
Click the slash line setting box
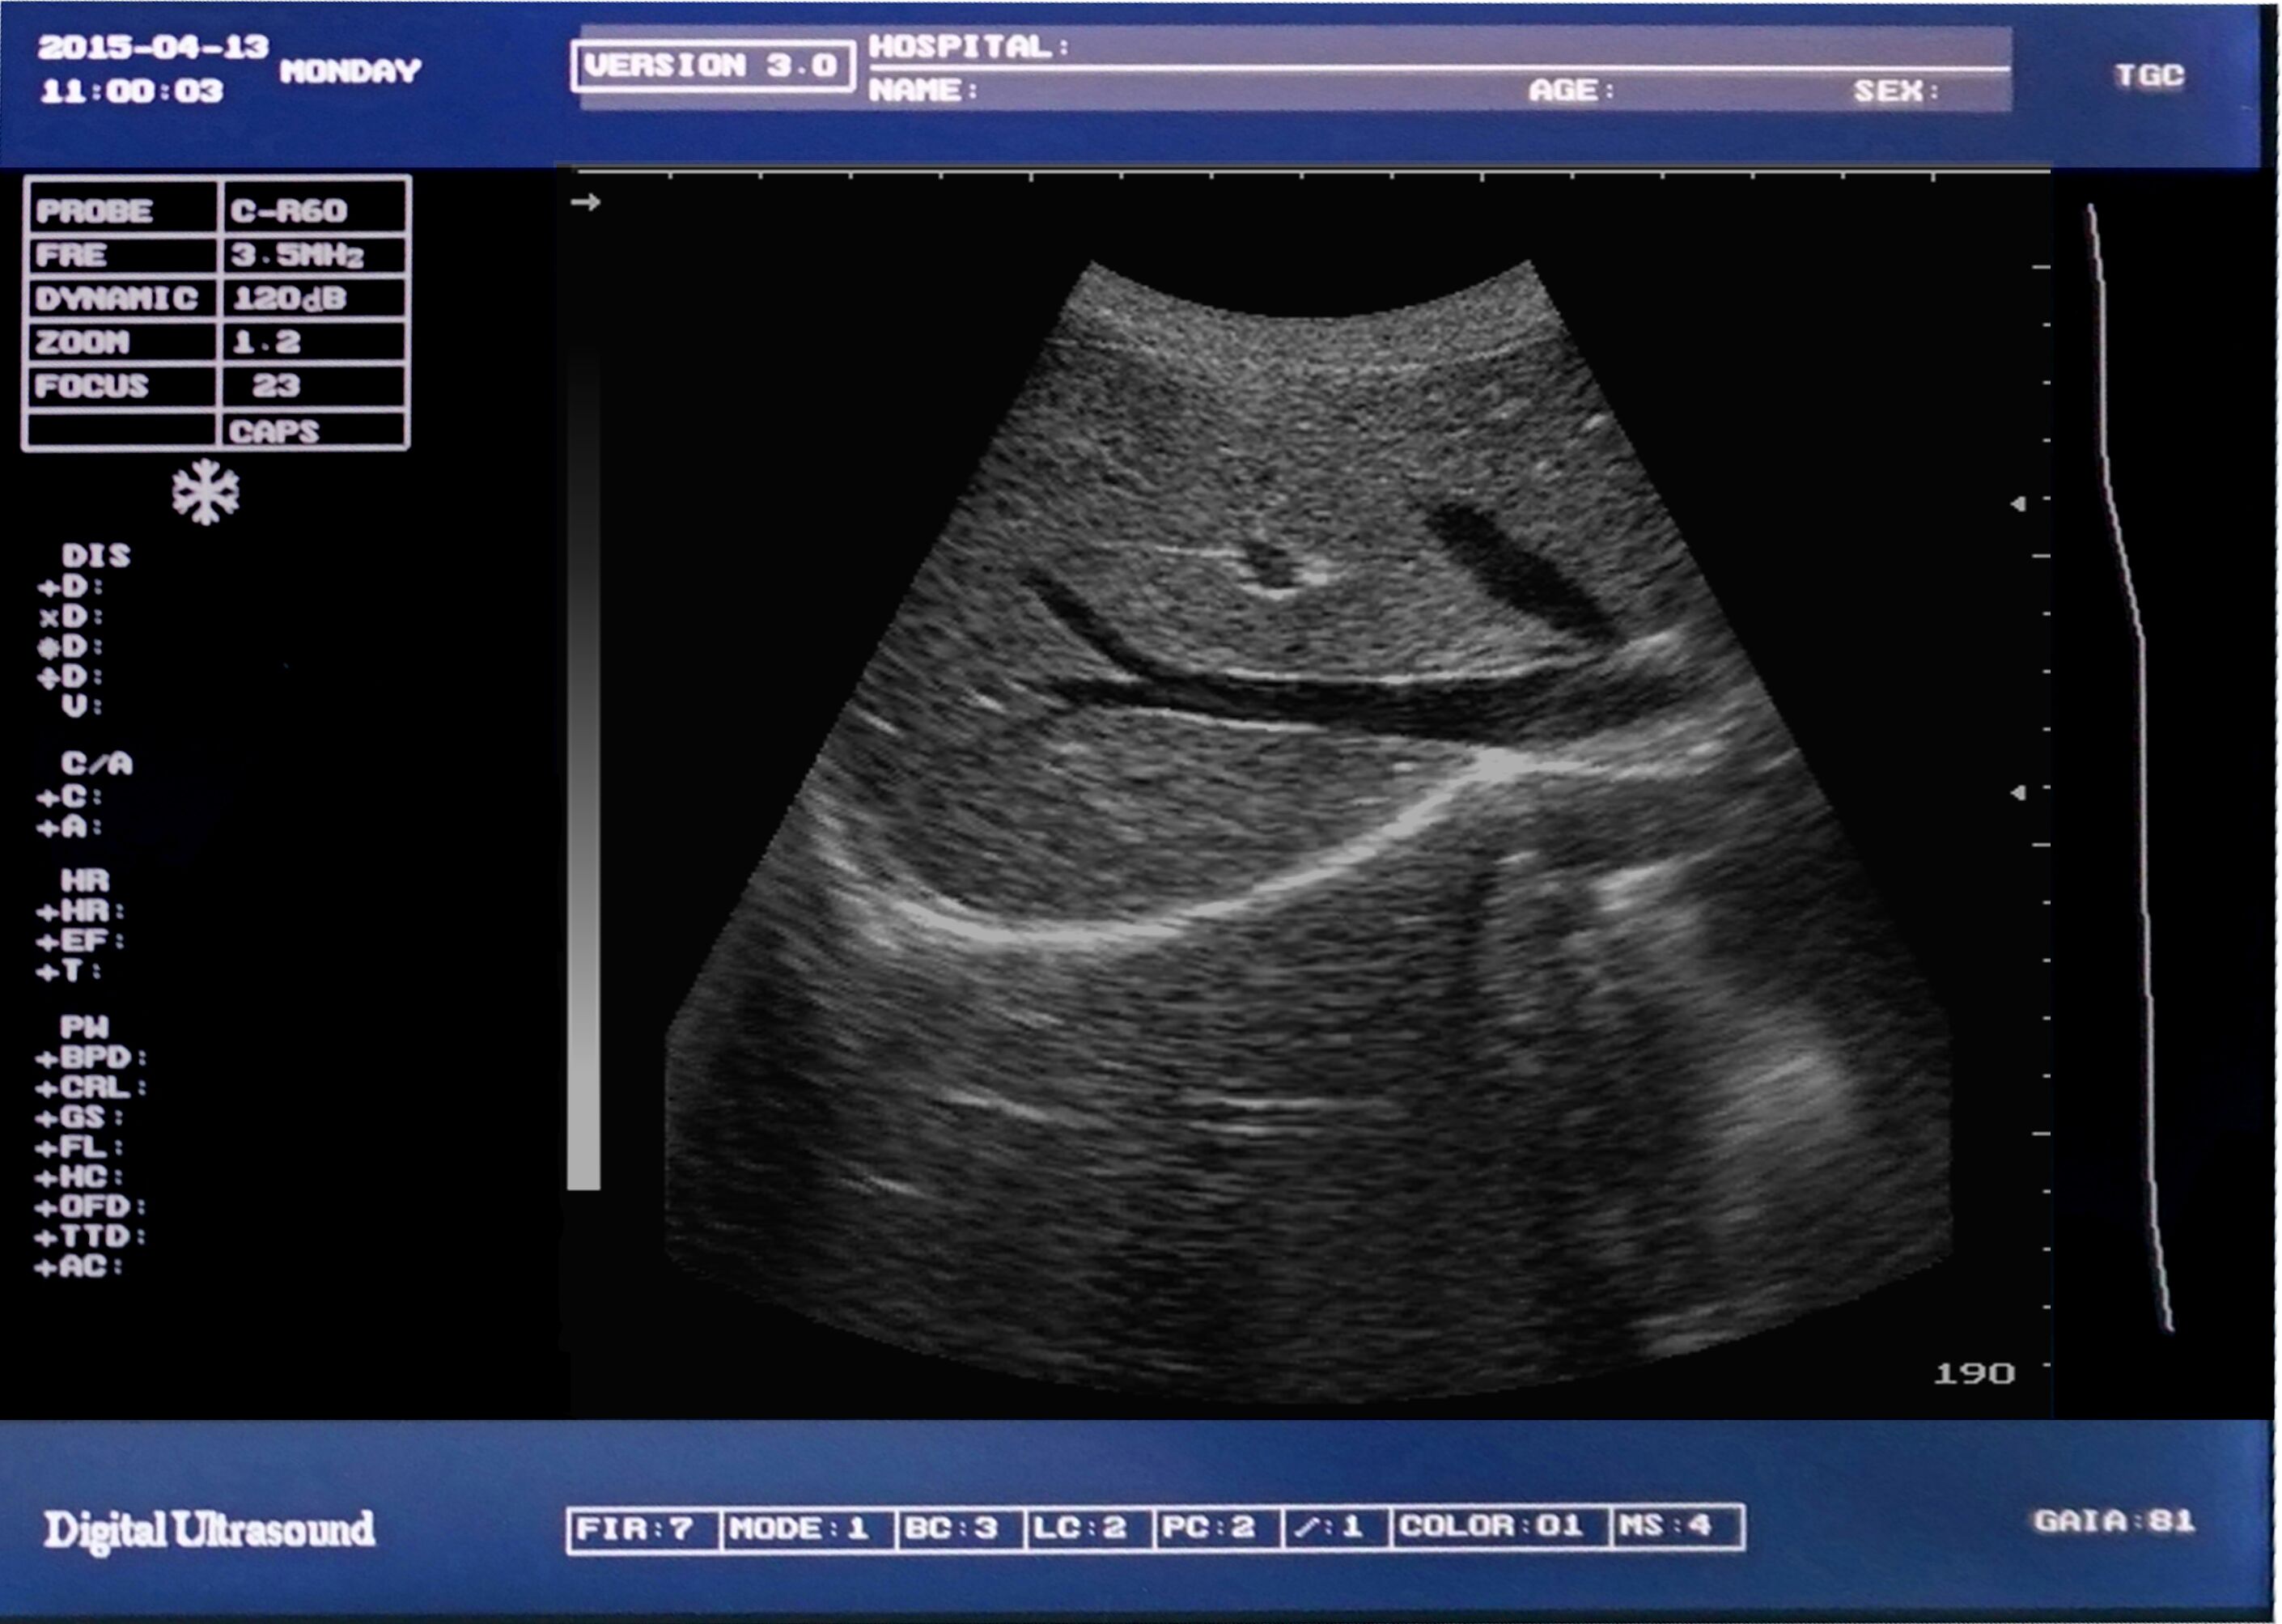[x=1336, y=1528]
